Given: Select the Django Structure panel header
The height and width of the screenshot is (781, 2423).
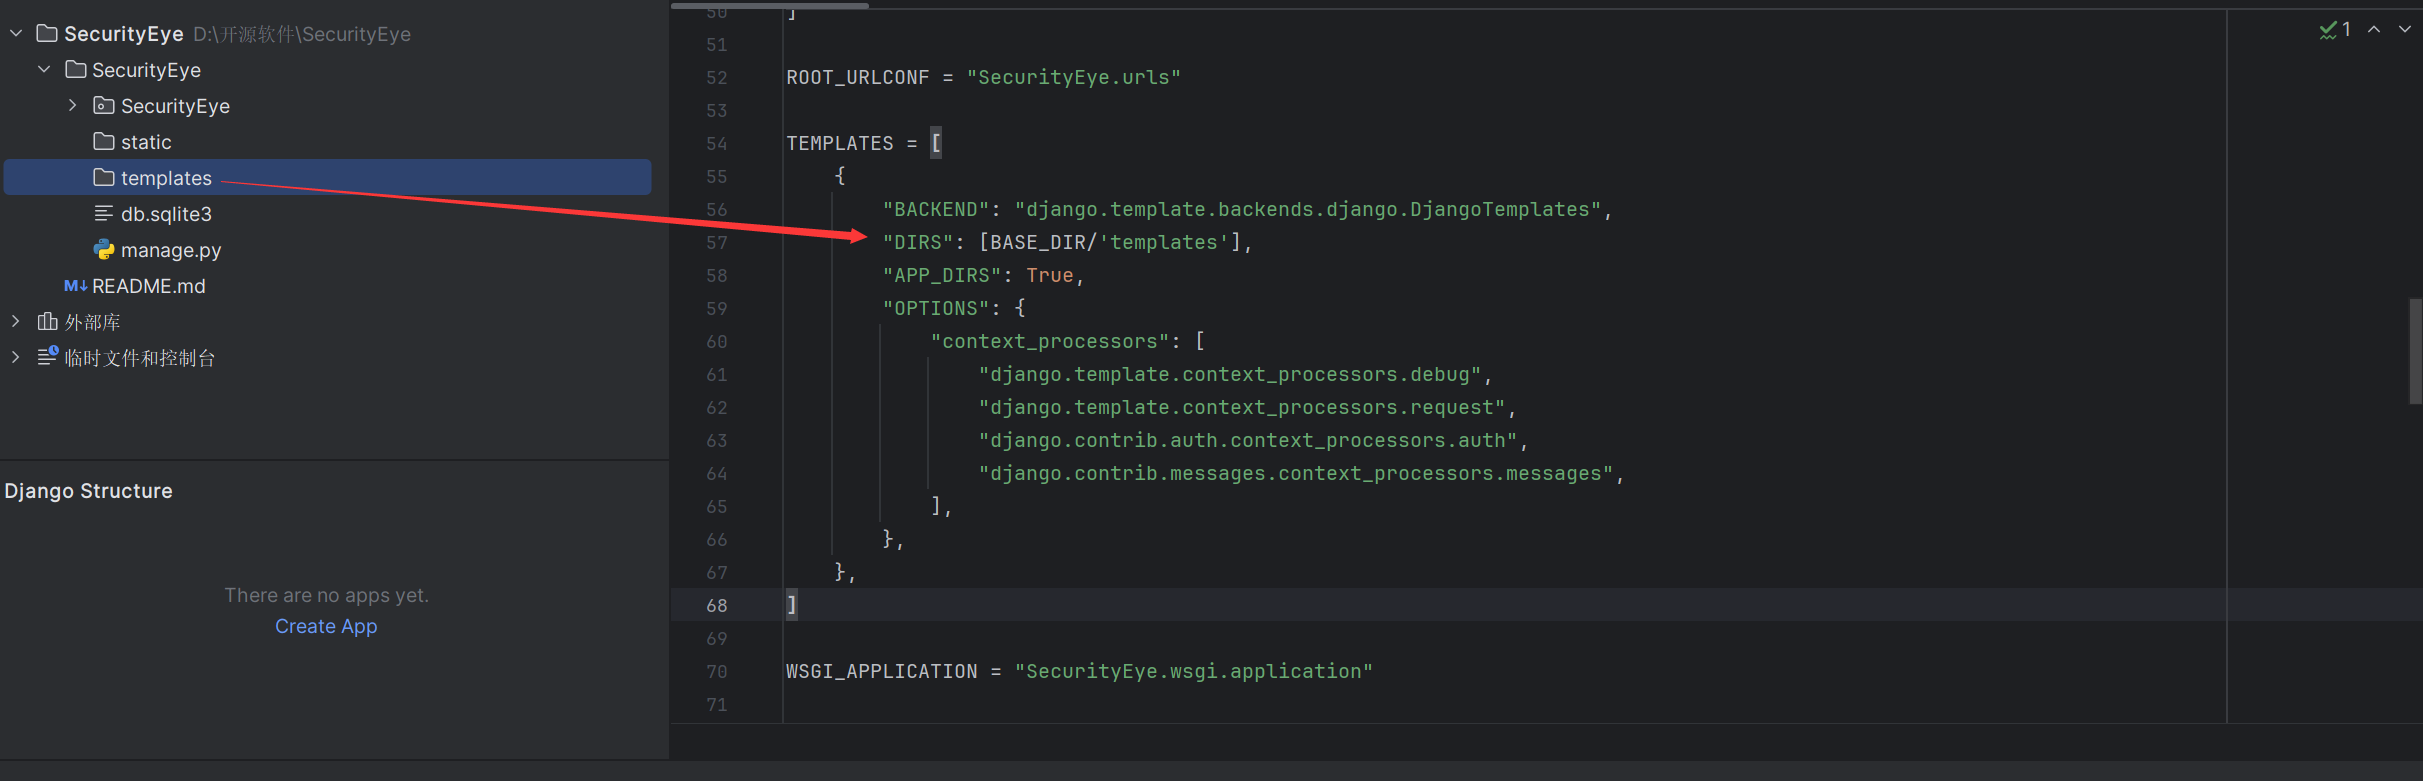Looking at the screenshot, I should pos(89,491).
